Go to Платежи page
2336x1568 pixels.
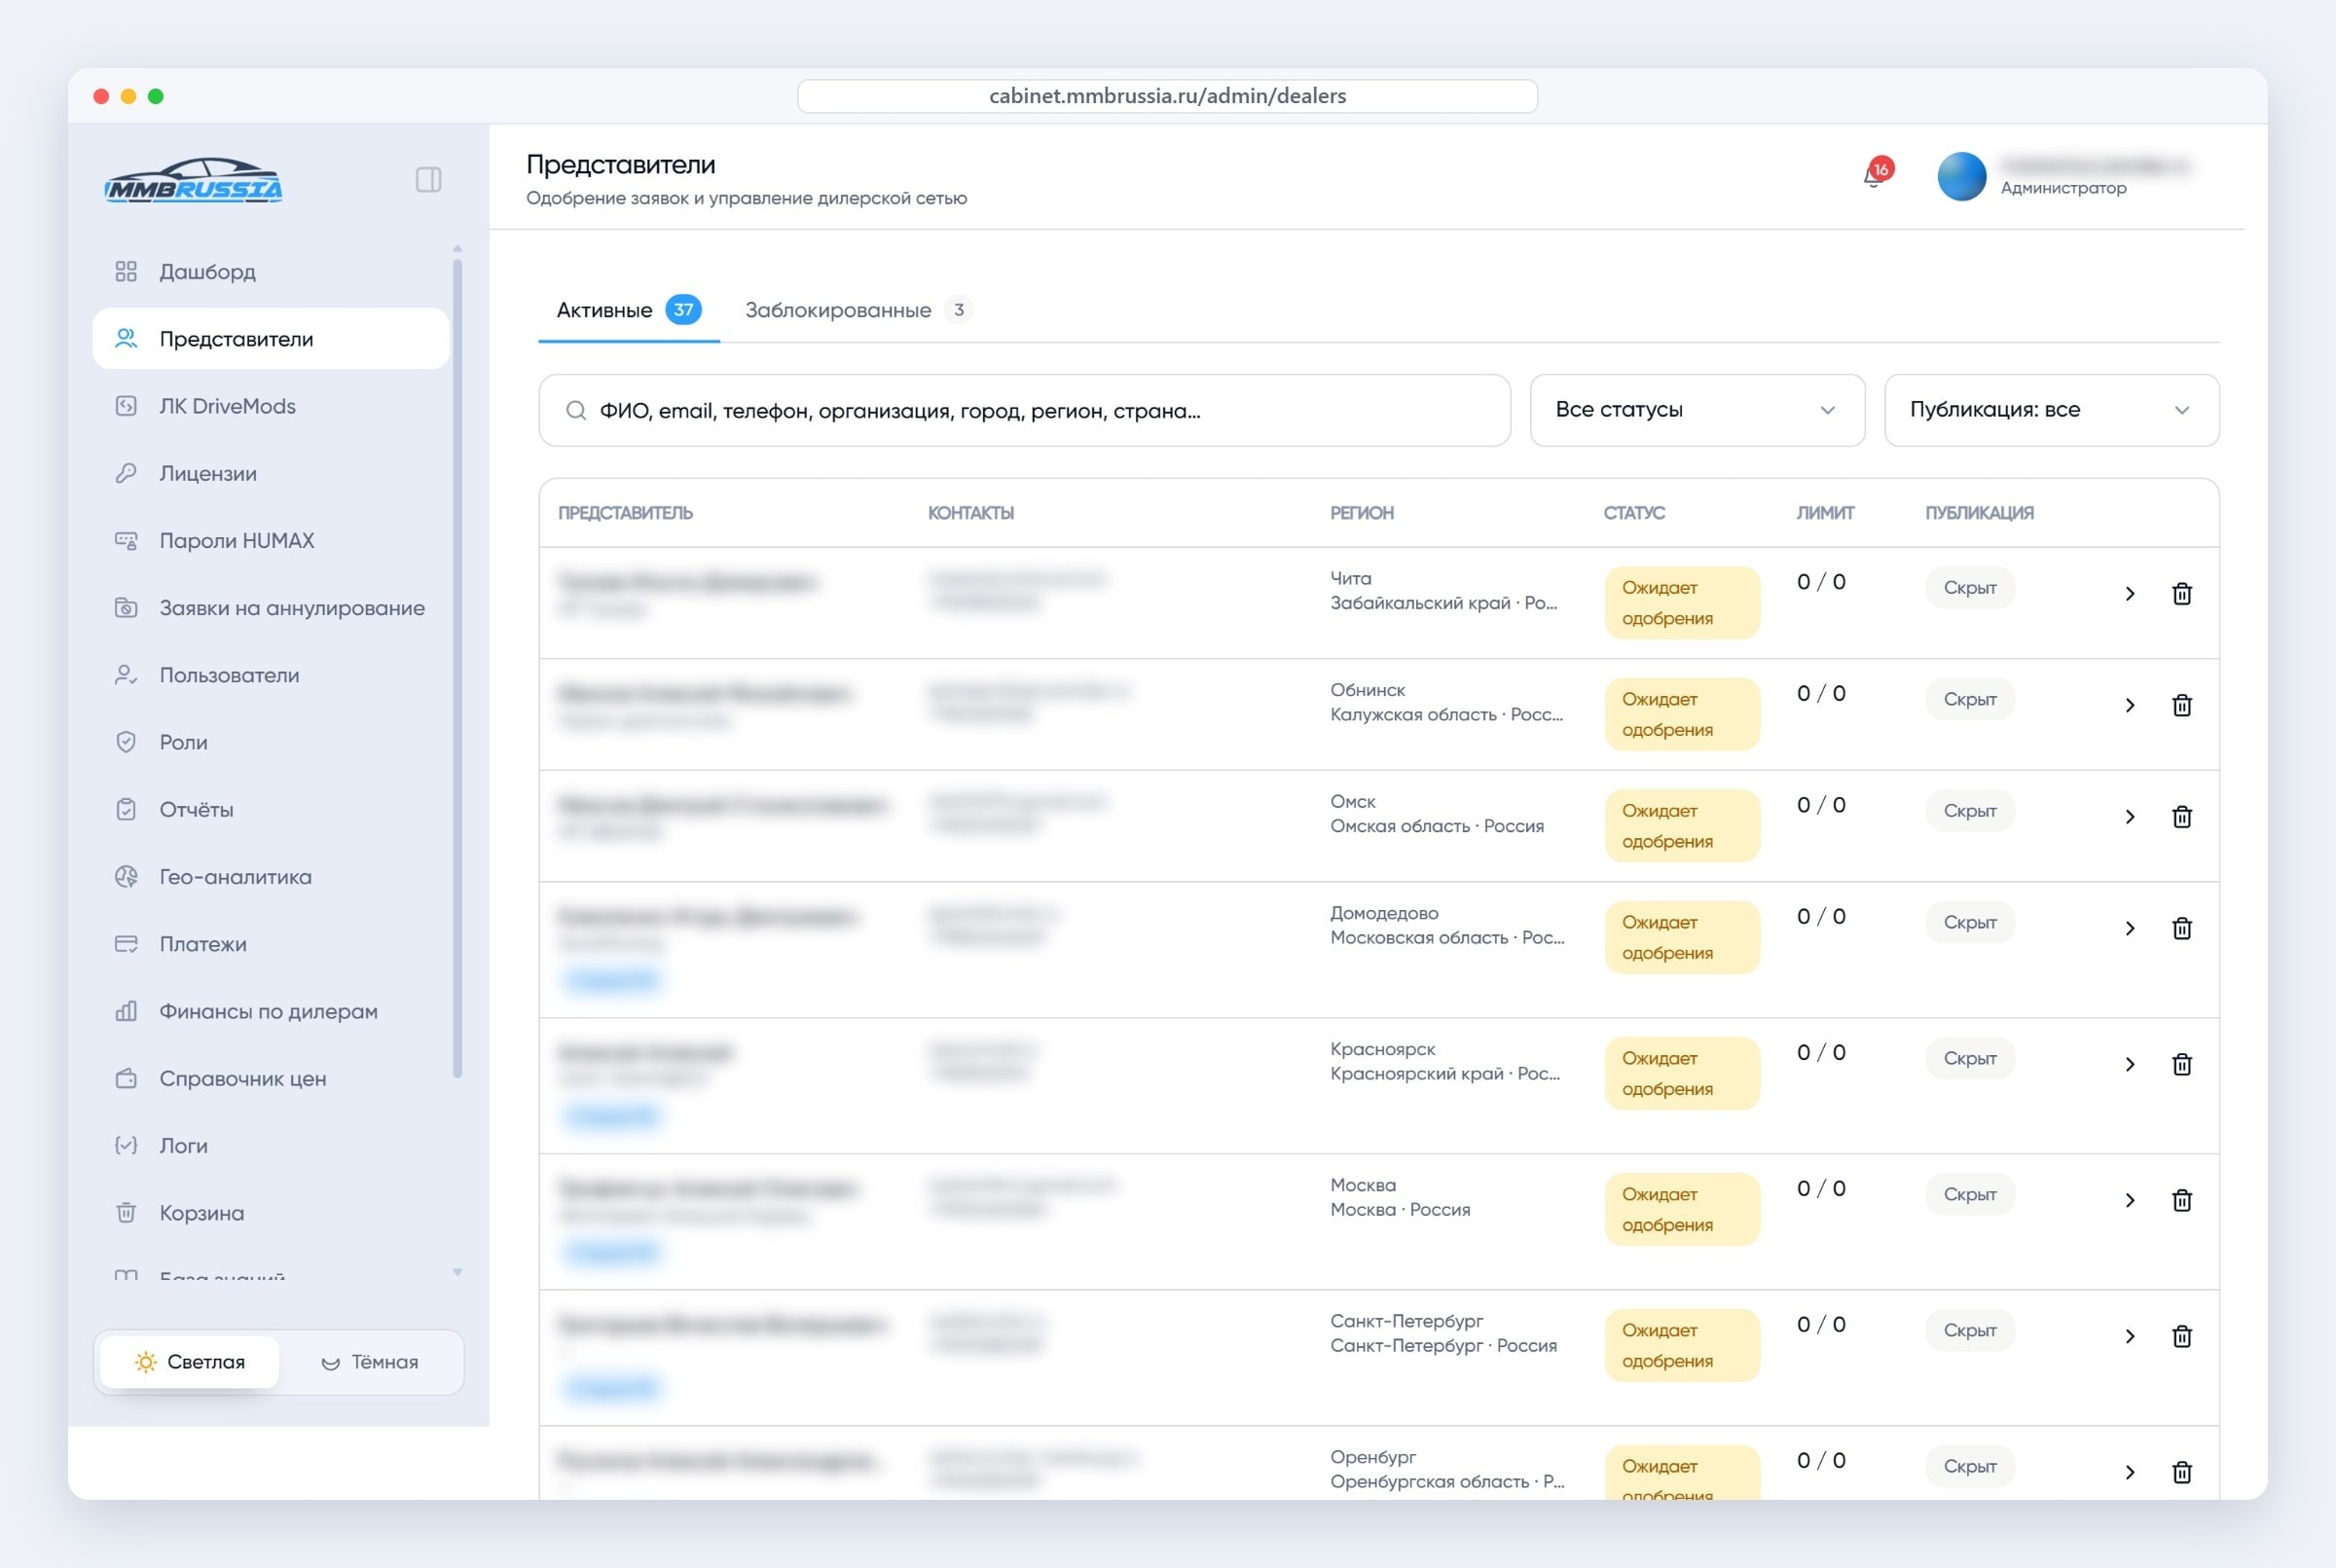tap(271, 944)
